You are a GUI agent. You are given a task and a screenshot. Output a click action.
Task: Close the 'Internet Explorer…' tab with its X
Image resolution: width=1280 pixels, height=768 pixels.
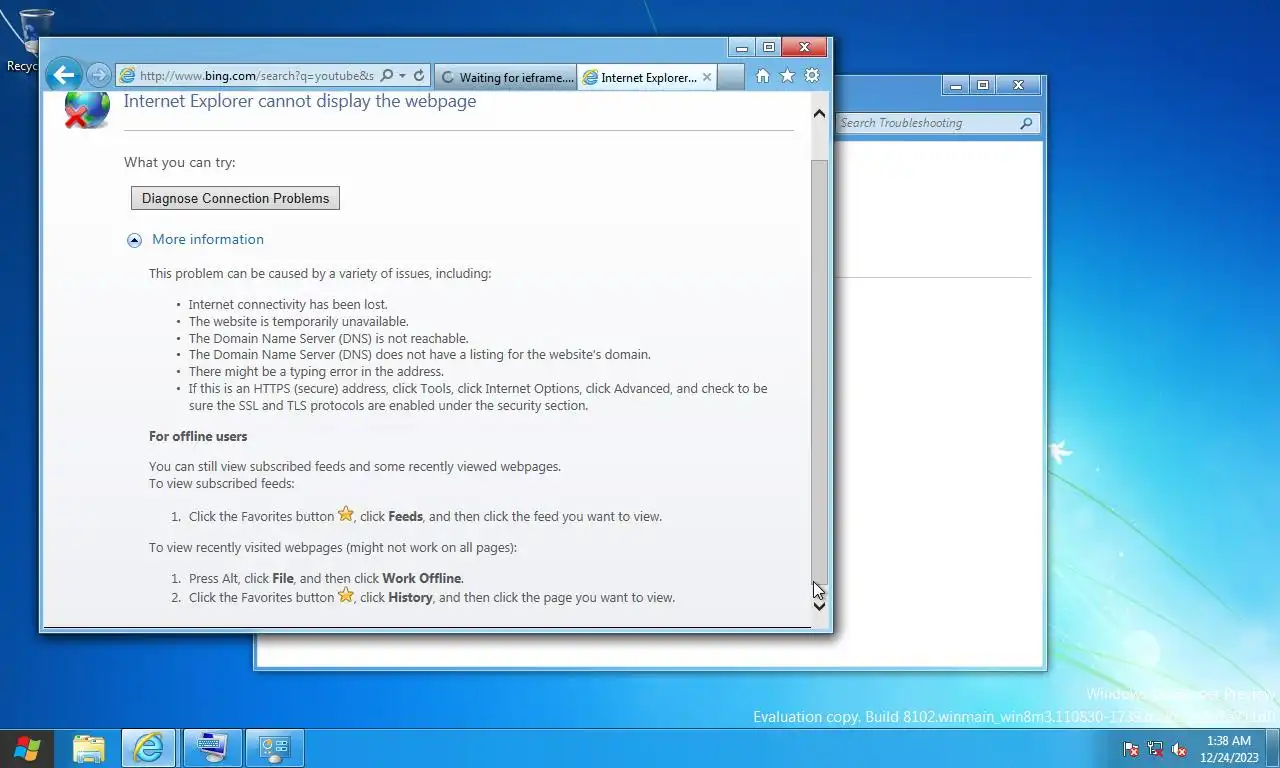pos(707,77)
